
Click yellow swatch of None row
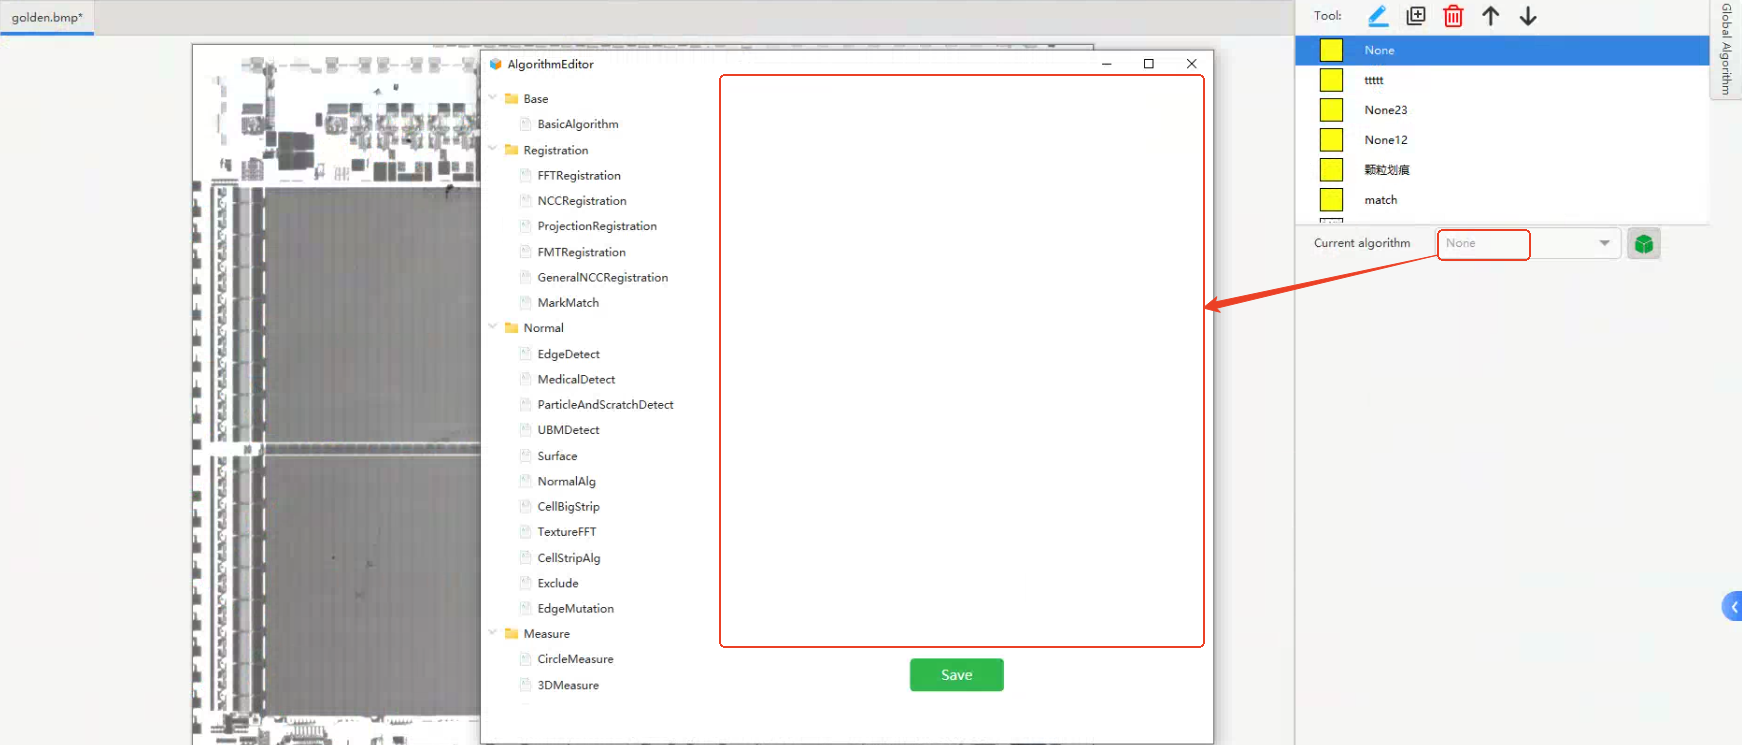(x=1331, y=50)
